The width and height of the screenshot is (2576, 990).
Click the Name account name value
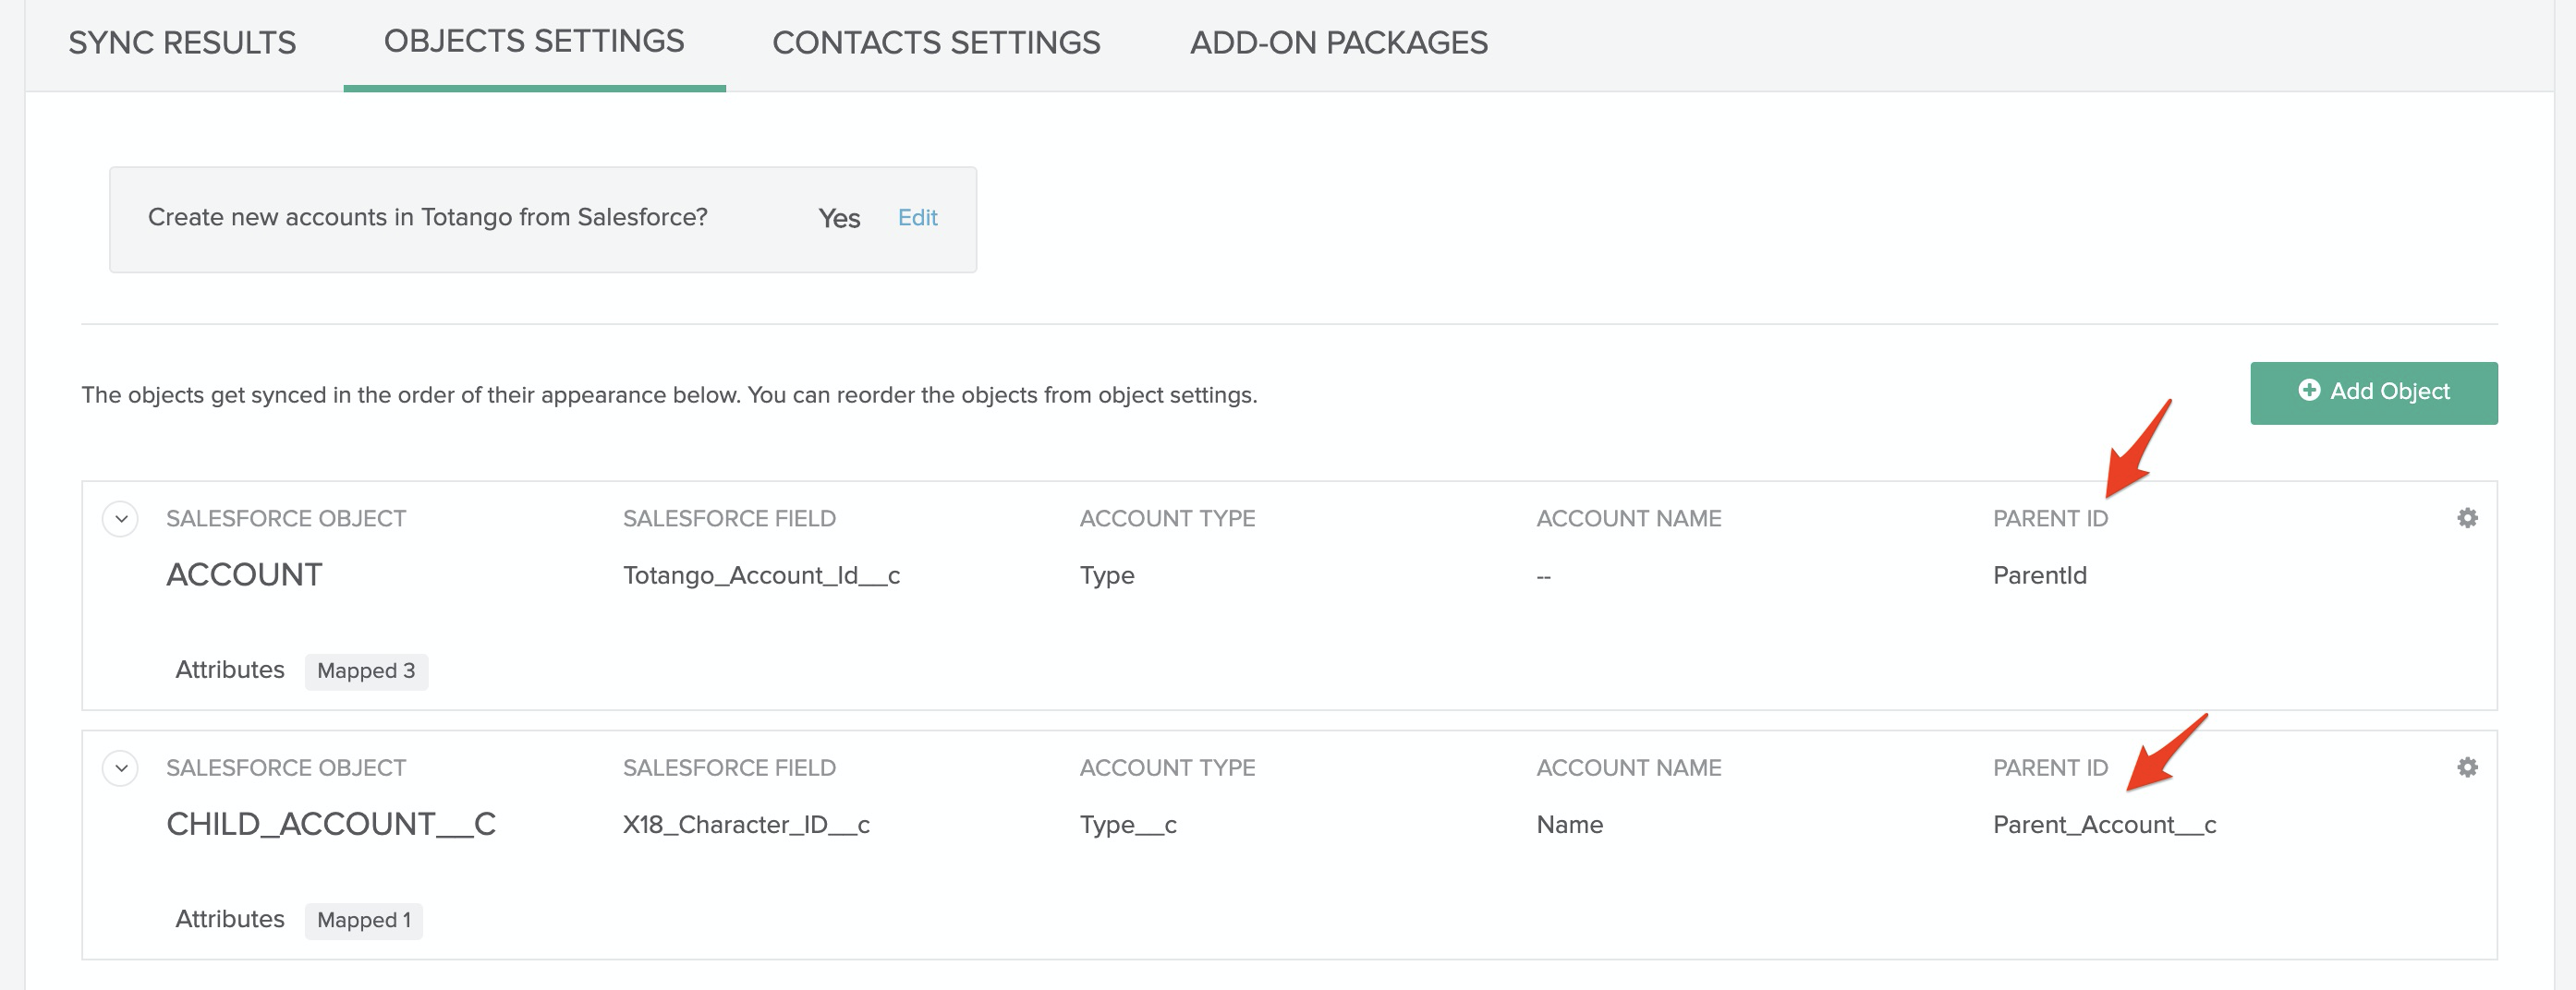pos(1570,825)
